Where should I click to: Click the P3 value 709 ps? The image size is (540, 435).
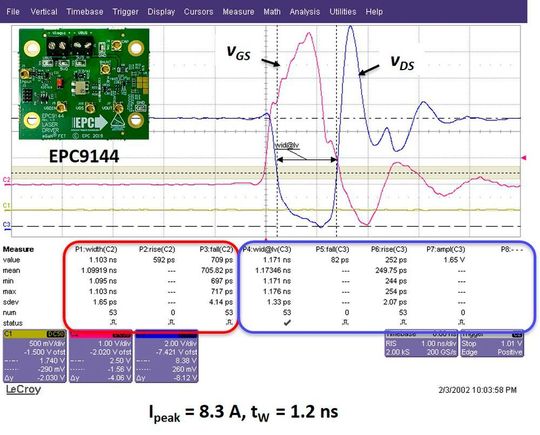[222, 260]
